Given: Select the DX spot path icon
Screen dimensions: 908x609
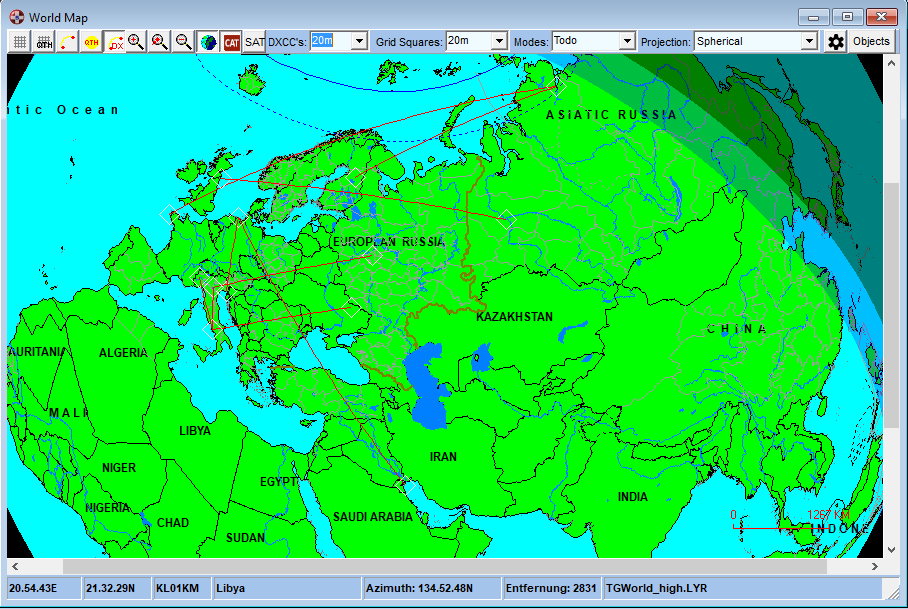Looking at the screenshot, I should 115,41.
